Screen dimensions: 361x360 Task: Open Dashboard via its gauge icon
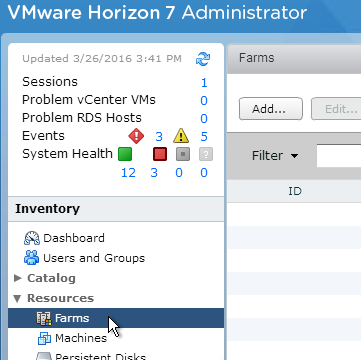(32, 238)
